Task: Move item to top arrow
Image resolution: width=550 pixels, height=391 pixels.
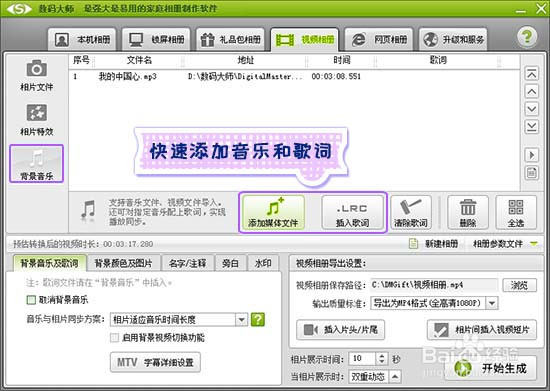Action: click(x=532, y=74)
